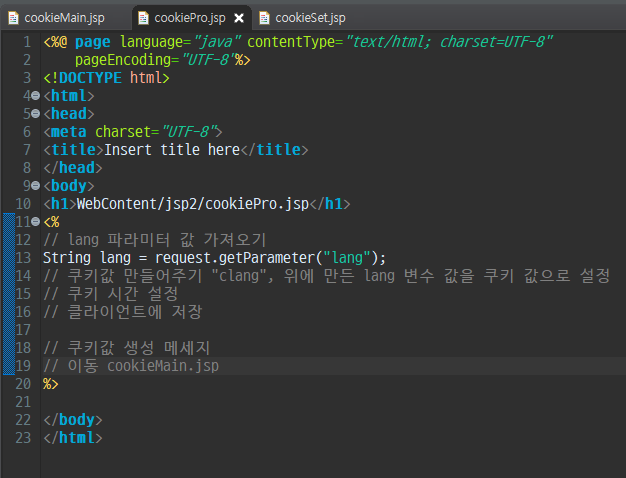Click the '// lang 파라미터 값 가져오기' comment

155,240
